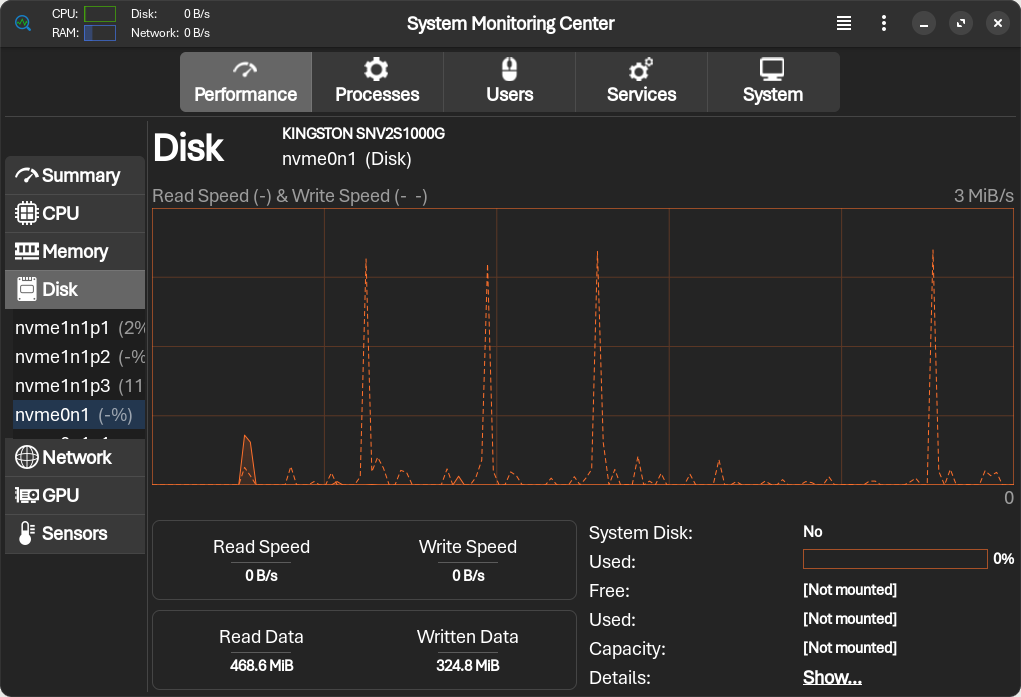This screenshot has height=697, width=1021.
Task: Click the disk Used percentage bar
Action: click(x=895, y=559)
